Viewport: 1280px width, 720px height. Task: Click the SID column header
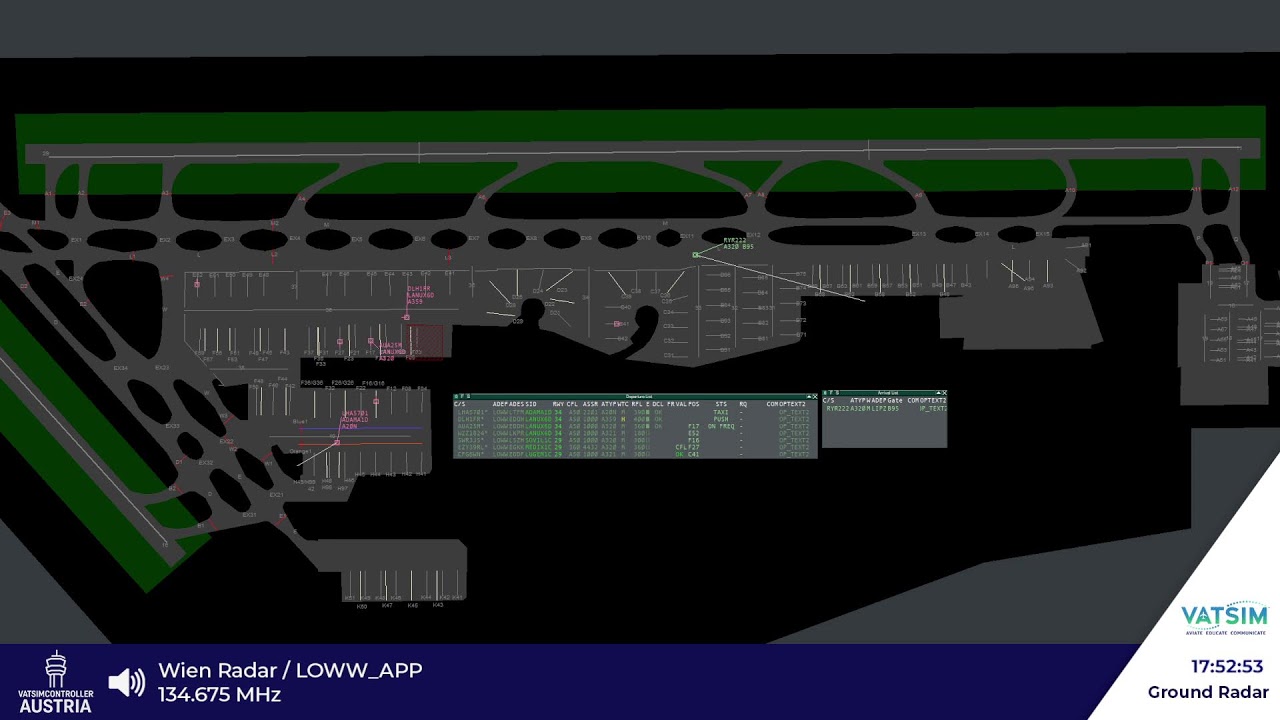click(x=531, y=404)
